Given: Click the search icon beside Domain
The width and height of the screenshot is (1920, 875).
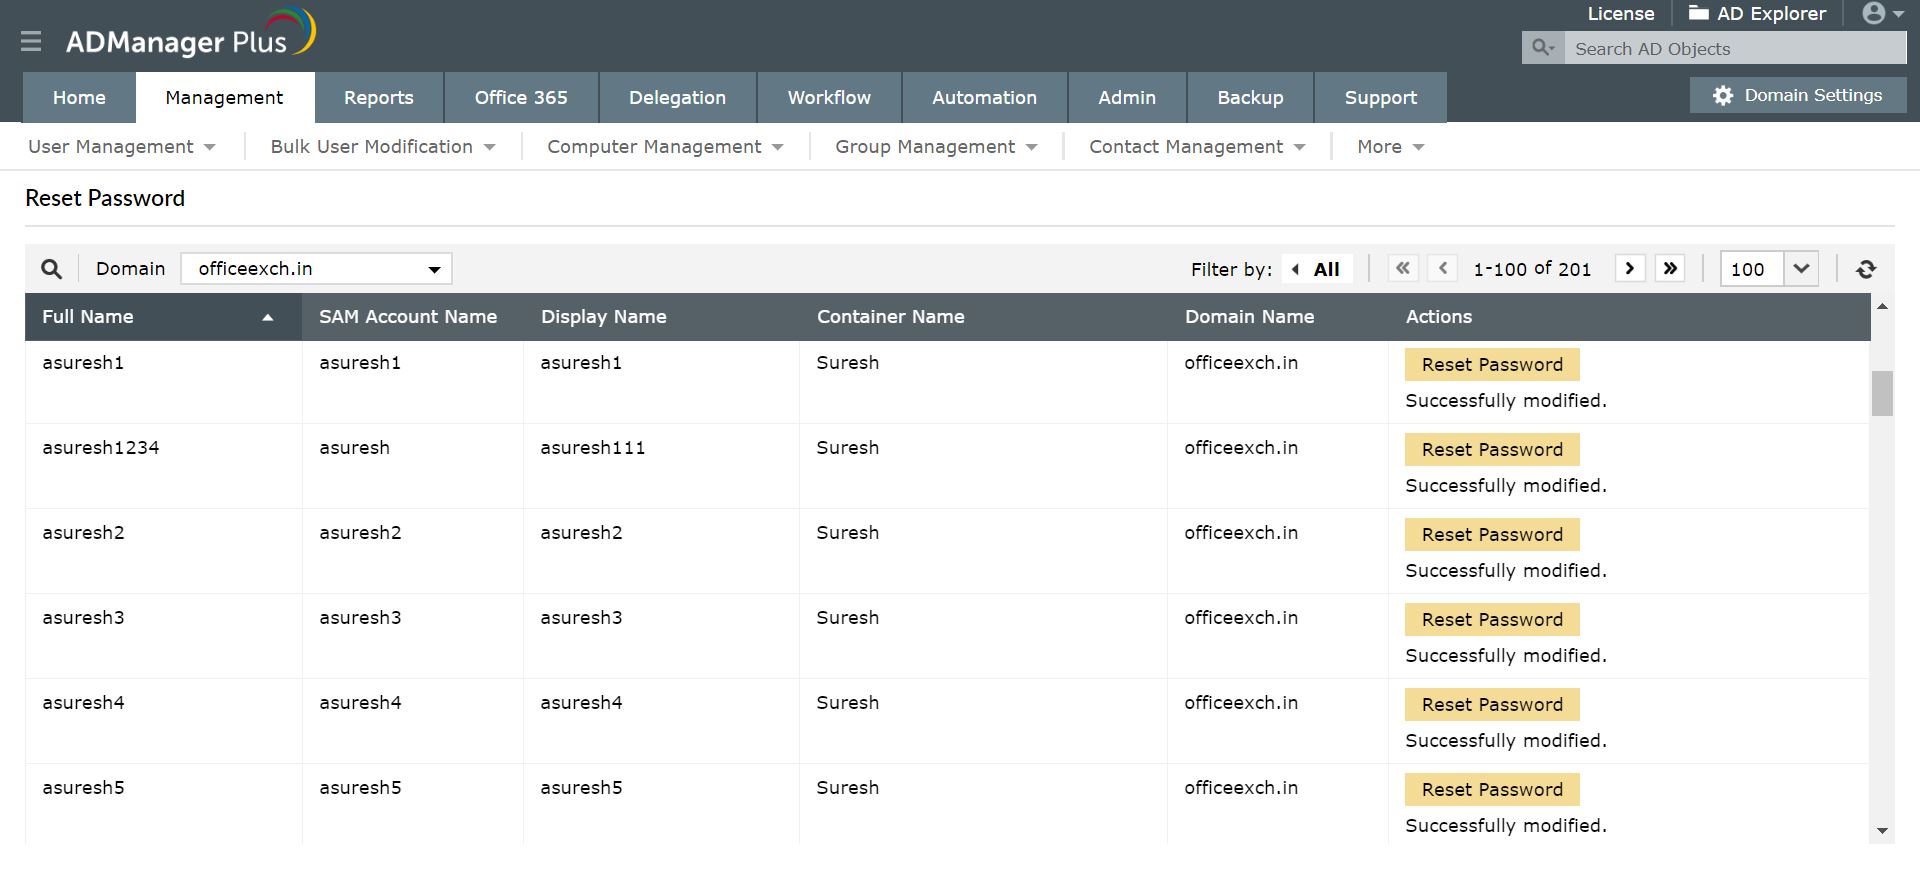Looking at the screenshot, I should (51, 269).
